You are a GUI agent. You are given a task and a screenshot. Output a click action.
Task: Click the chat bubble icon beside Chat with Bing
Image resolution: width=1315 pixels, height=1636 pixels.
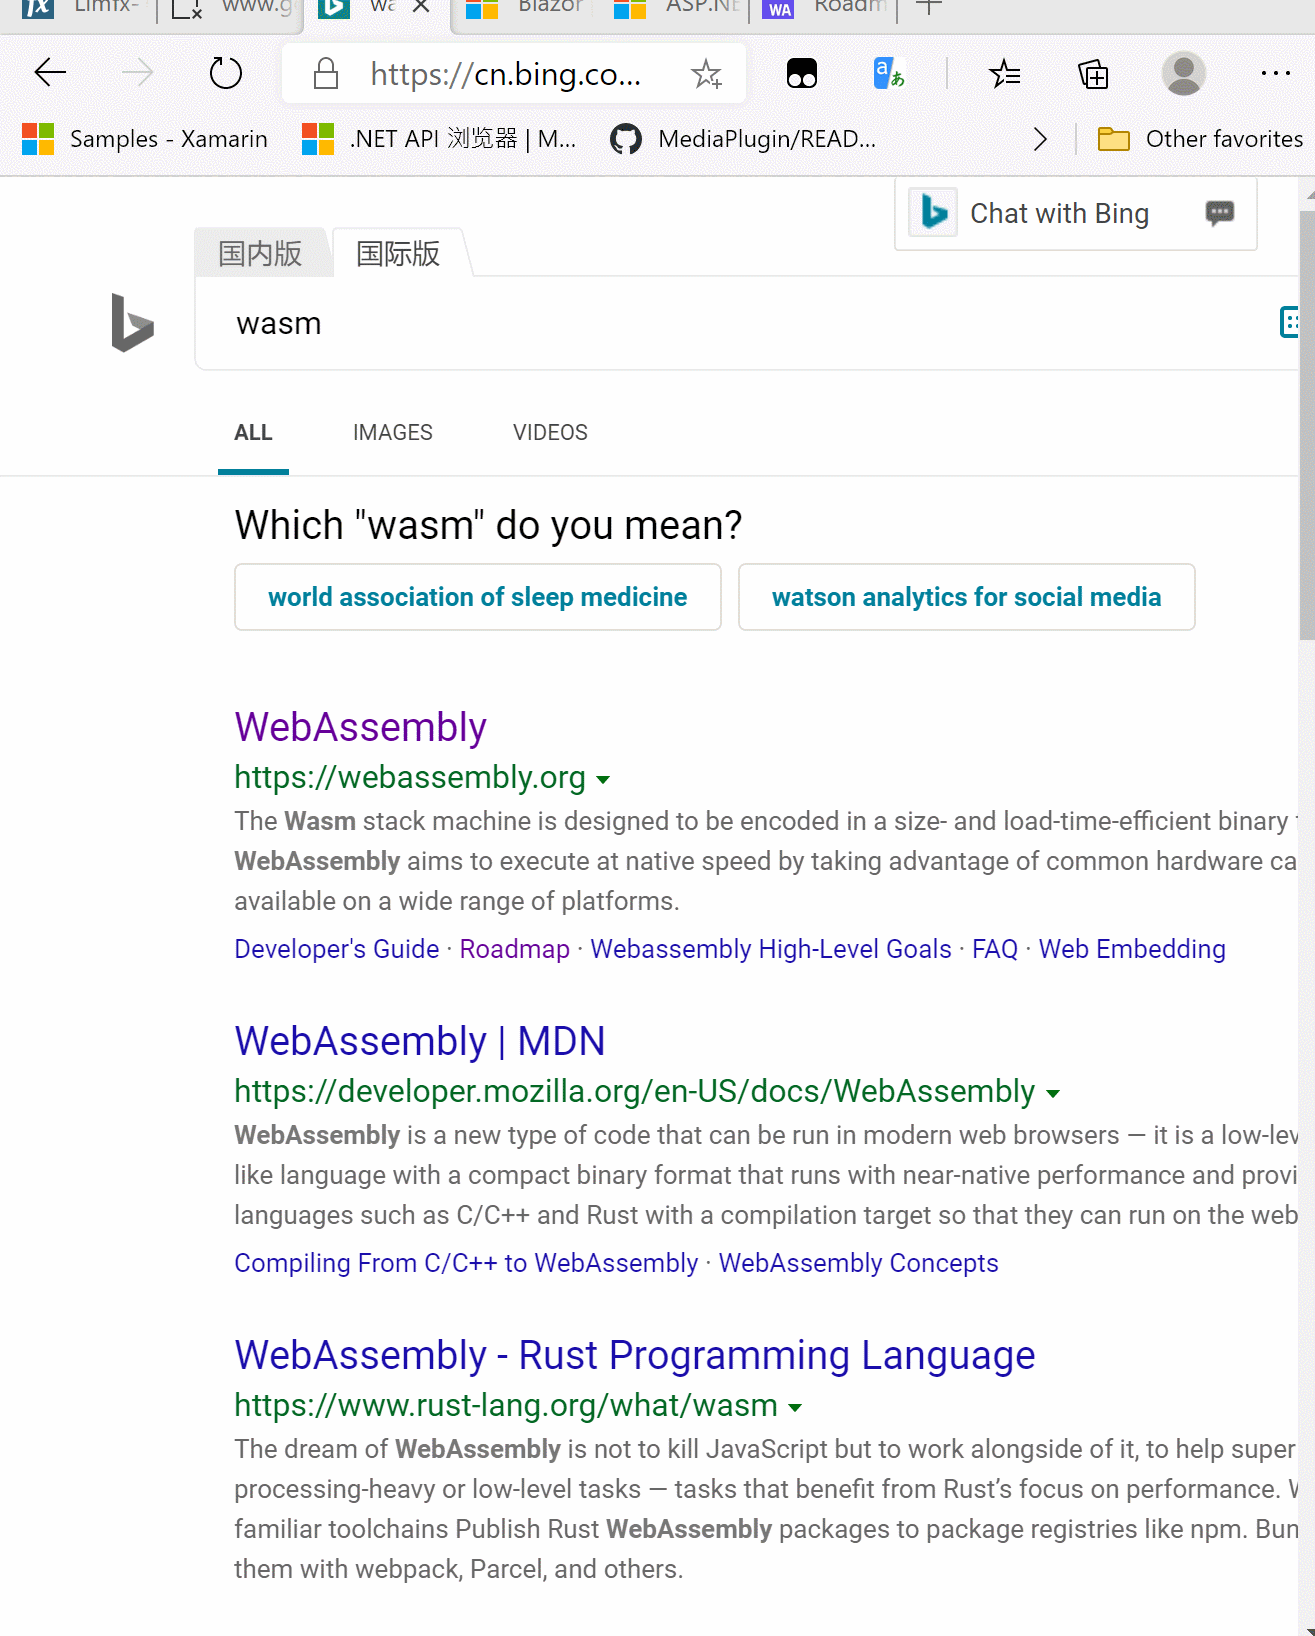(x=1219, y=213)
